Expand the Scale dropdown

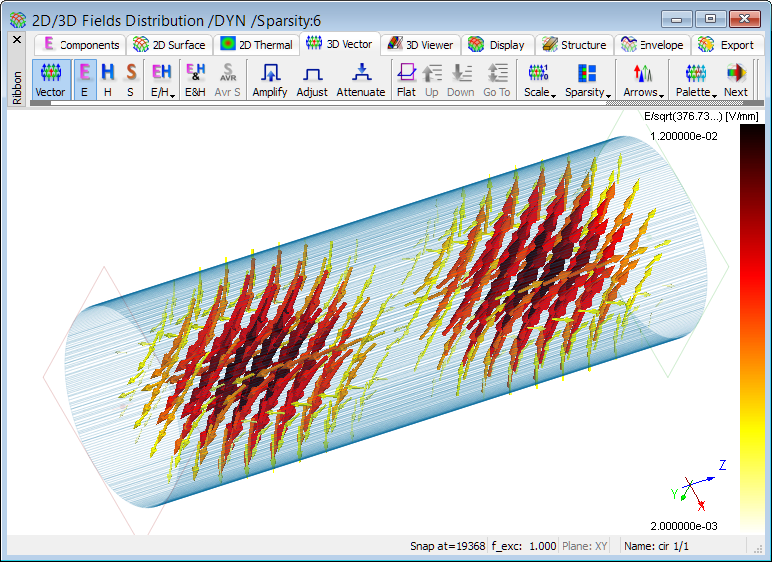(539, 80)
